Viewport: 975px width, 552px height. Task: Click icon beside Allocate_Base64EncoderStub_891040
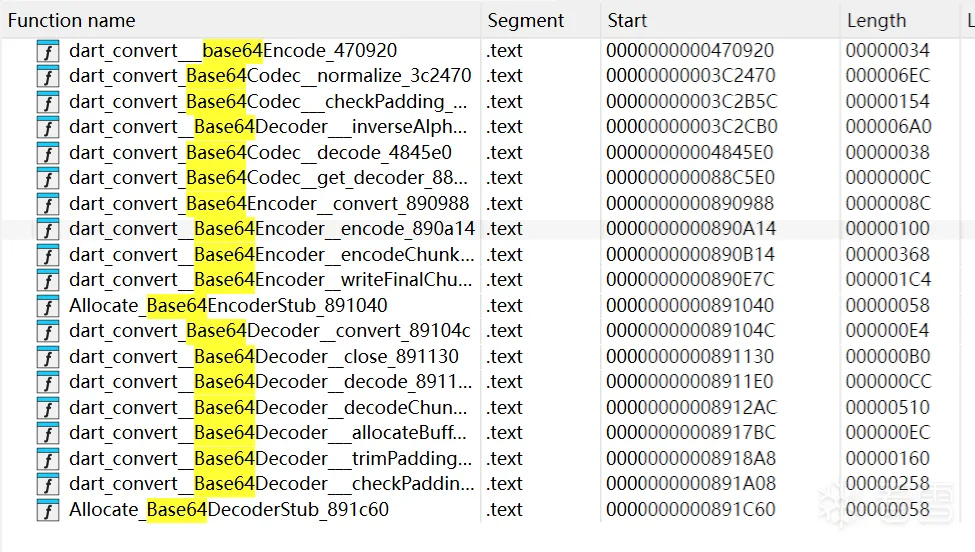click(48, 306)
